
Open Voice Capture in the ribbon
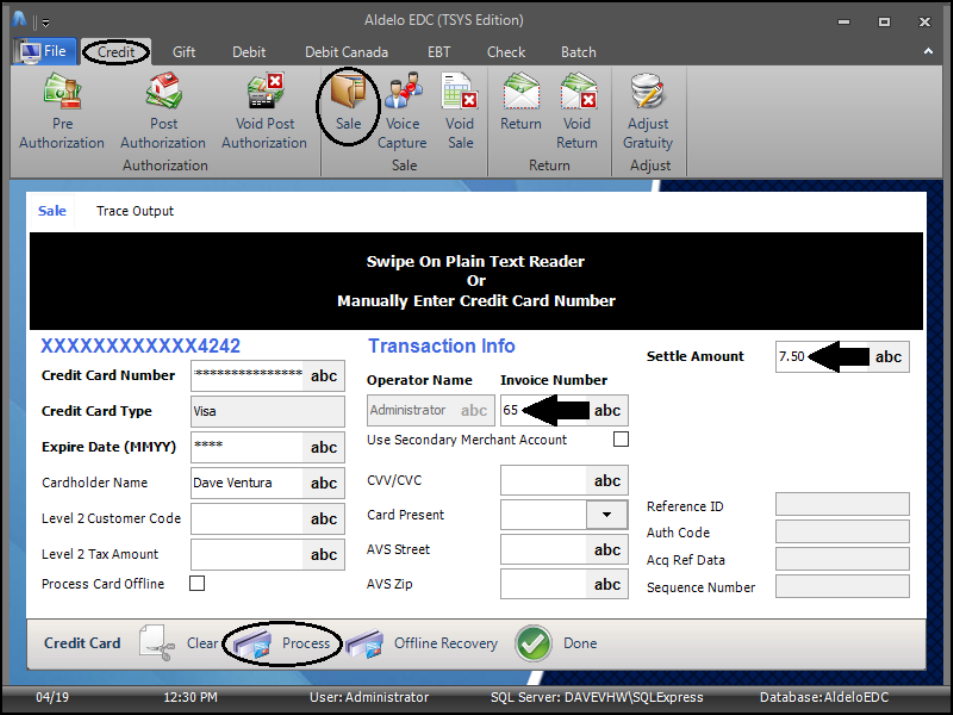(402, 111)
